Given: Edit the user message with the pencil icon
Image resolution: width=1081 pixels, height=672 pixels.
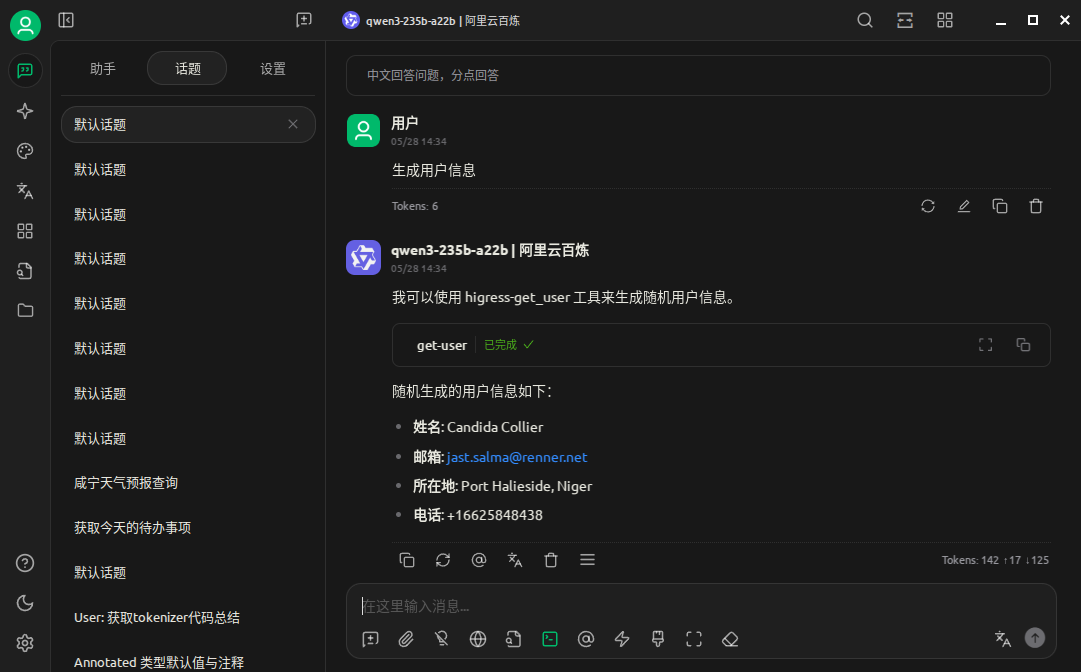Looking at the screenshot, I should tap(963, 205).
